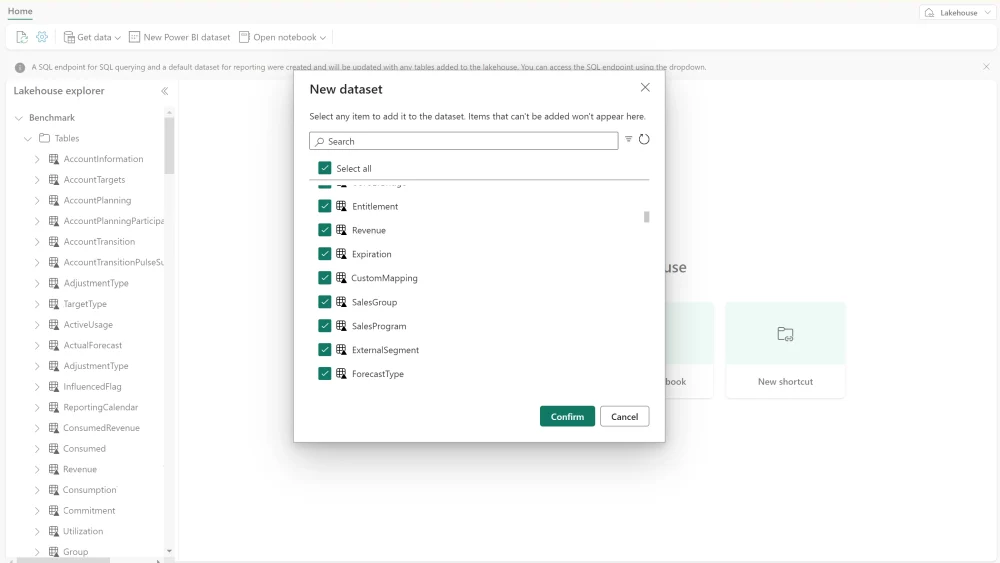Click the new file icon in toolbar
1000x563 pixels.
(22, 37)
